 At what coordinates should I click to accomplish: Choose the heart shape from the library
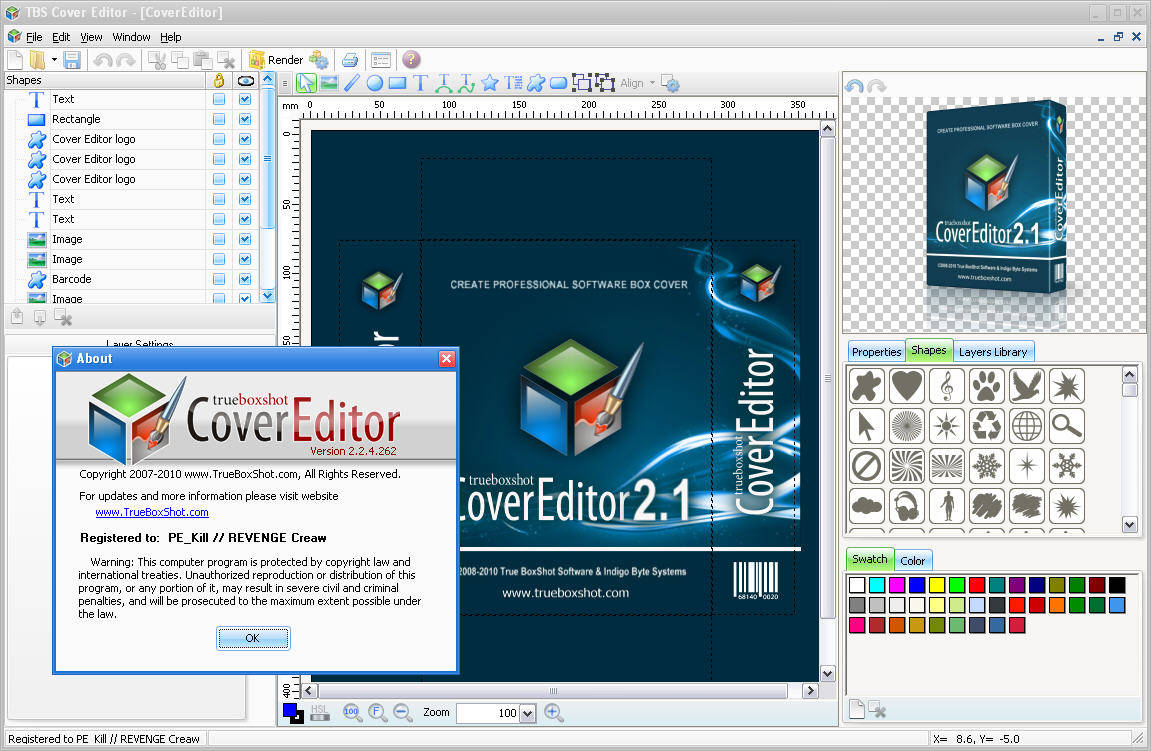(x=907, y=385)
